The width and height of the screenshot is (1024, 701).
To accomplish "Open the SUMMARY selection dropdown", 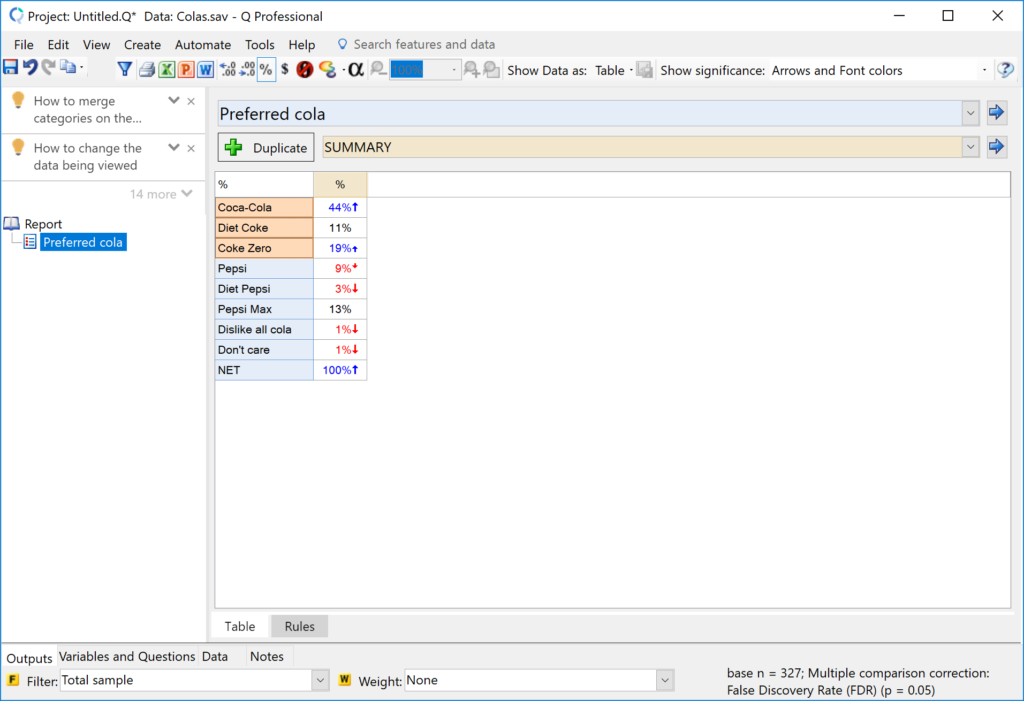I will pyautogui.click(x=970, y=147).
